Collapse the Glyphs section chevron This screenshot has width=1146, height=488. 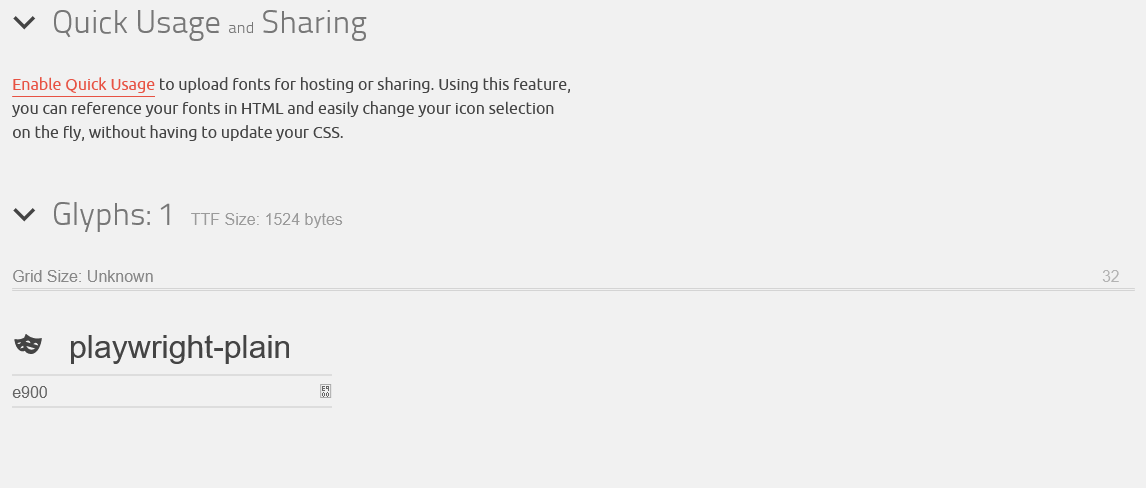pos(24,214)
